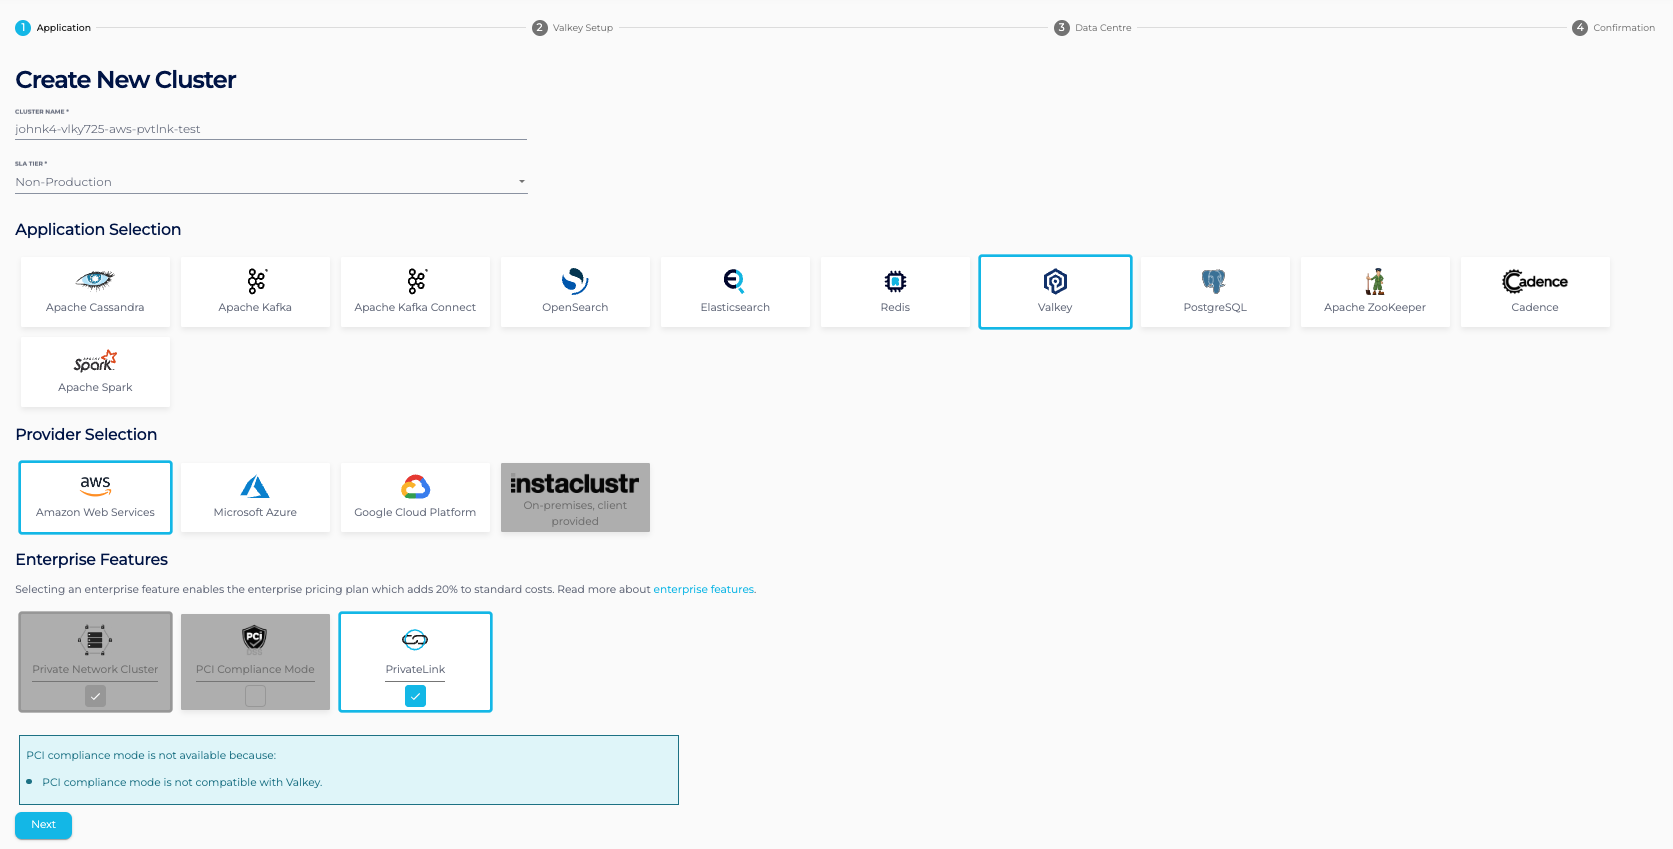Image resolution: width=1673 pixels, height=849 pixels.
Task: Select the Apache Cassandra application tile
Action: (x=95, y=292)
